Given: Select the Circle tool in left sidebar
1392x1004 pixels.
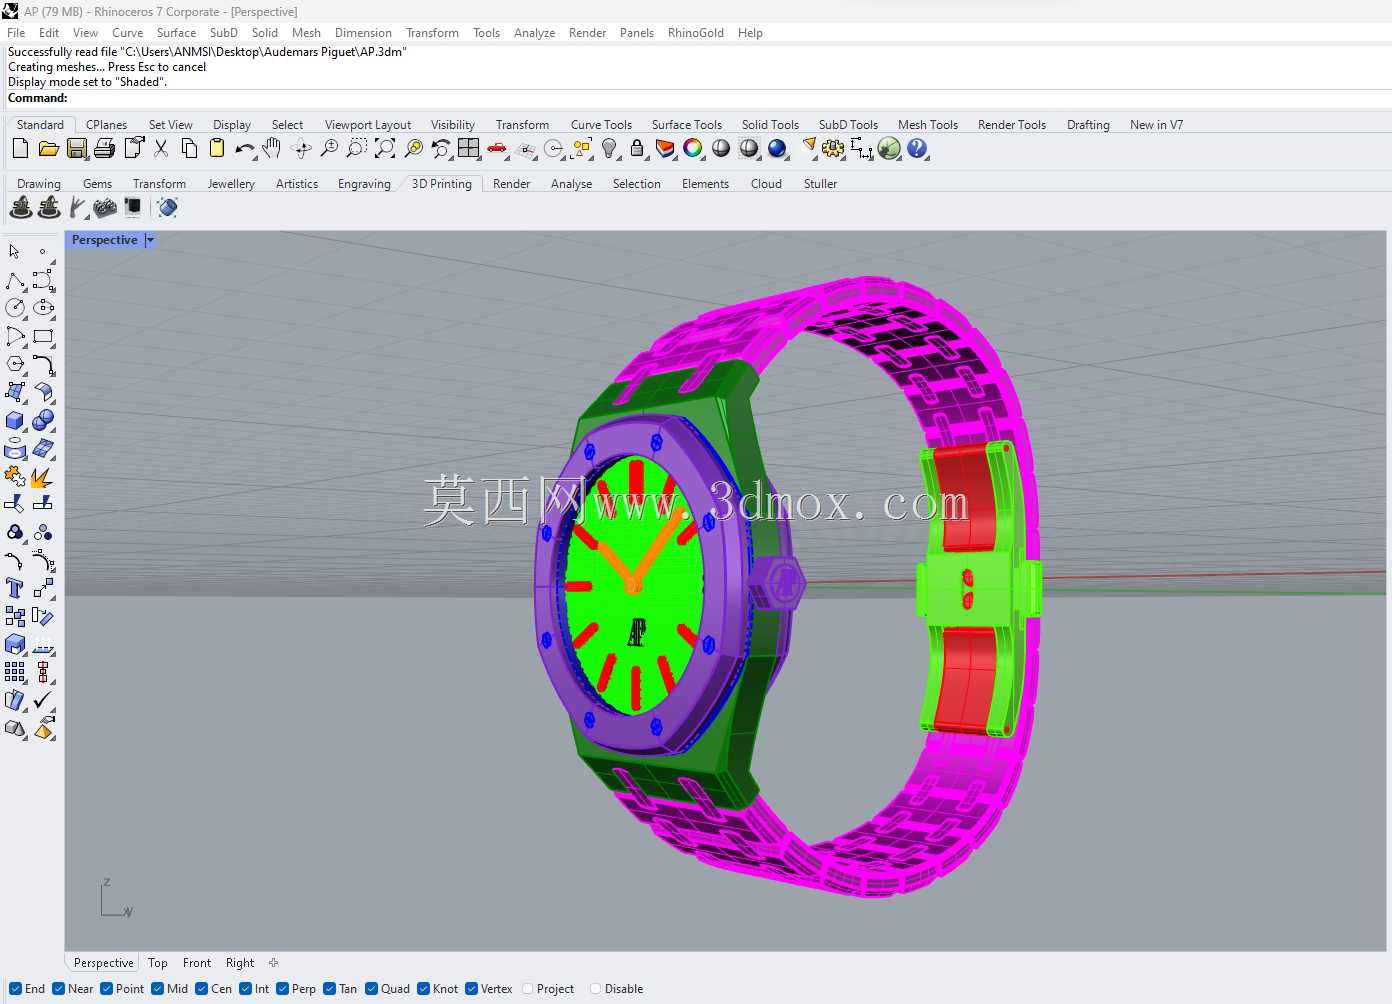Looking at the screenshot, I should pos(15,308).
